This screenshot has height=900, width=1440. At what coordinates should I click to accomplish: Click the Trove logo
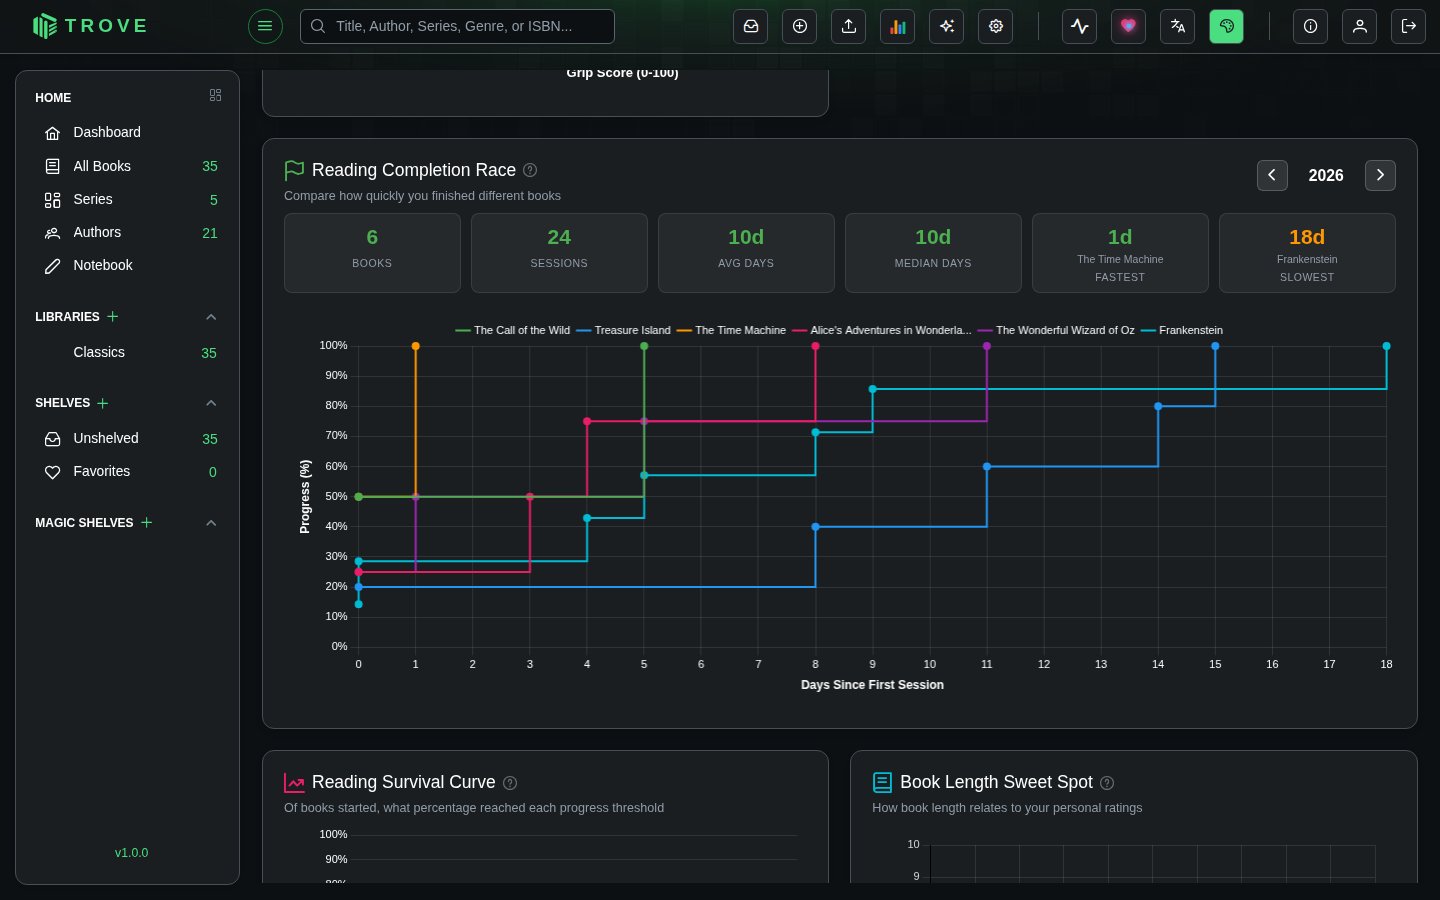[90, 26]
